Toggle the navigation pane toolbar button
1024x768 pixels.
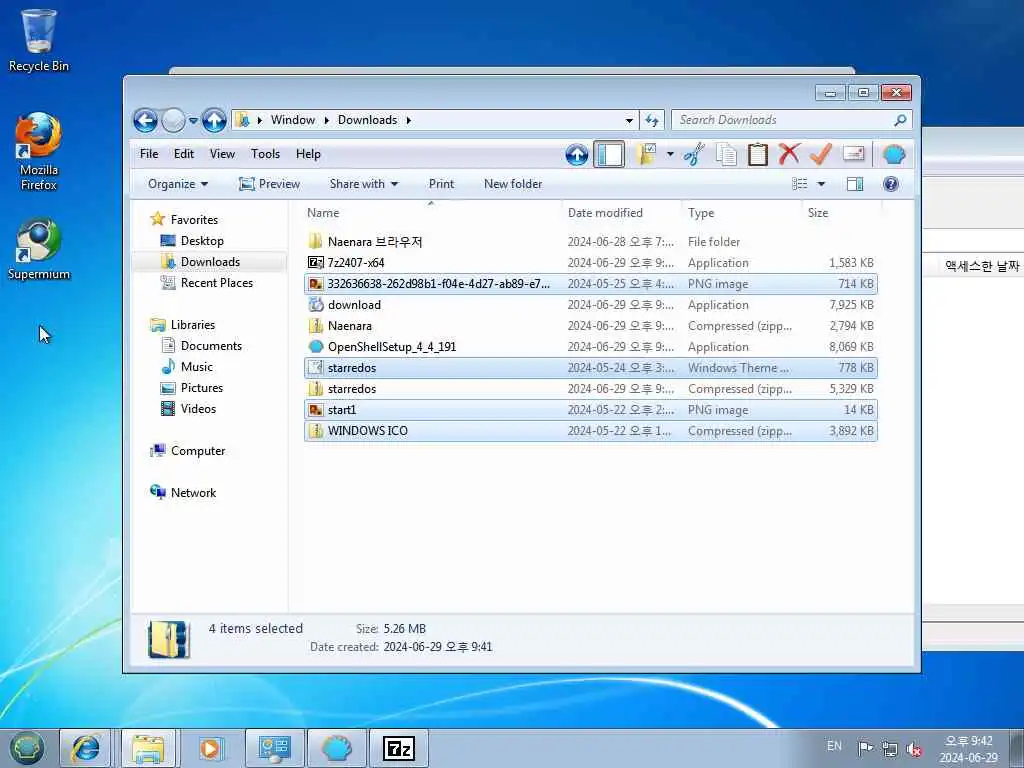click(609, 155)
